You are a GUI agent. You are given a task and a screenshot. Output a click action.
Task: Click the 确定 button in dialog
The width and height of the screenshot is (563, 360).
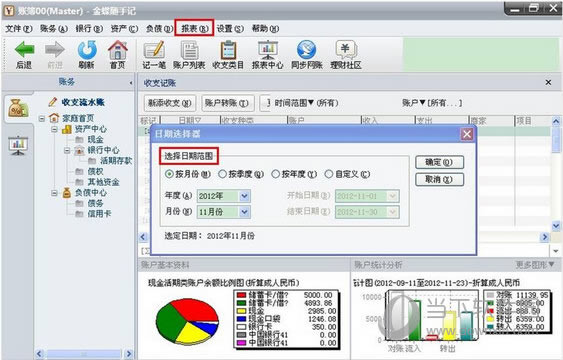pyautogui.click(x=439, y=162)
